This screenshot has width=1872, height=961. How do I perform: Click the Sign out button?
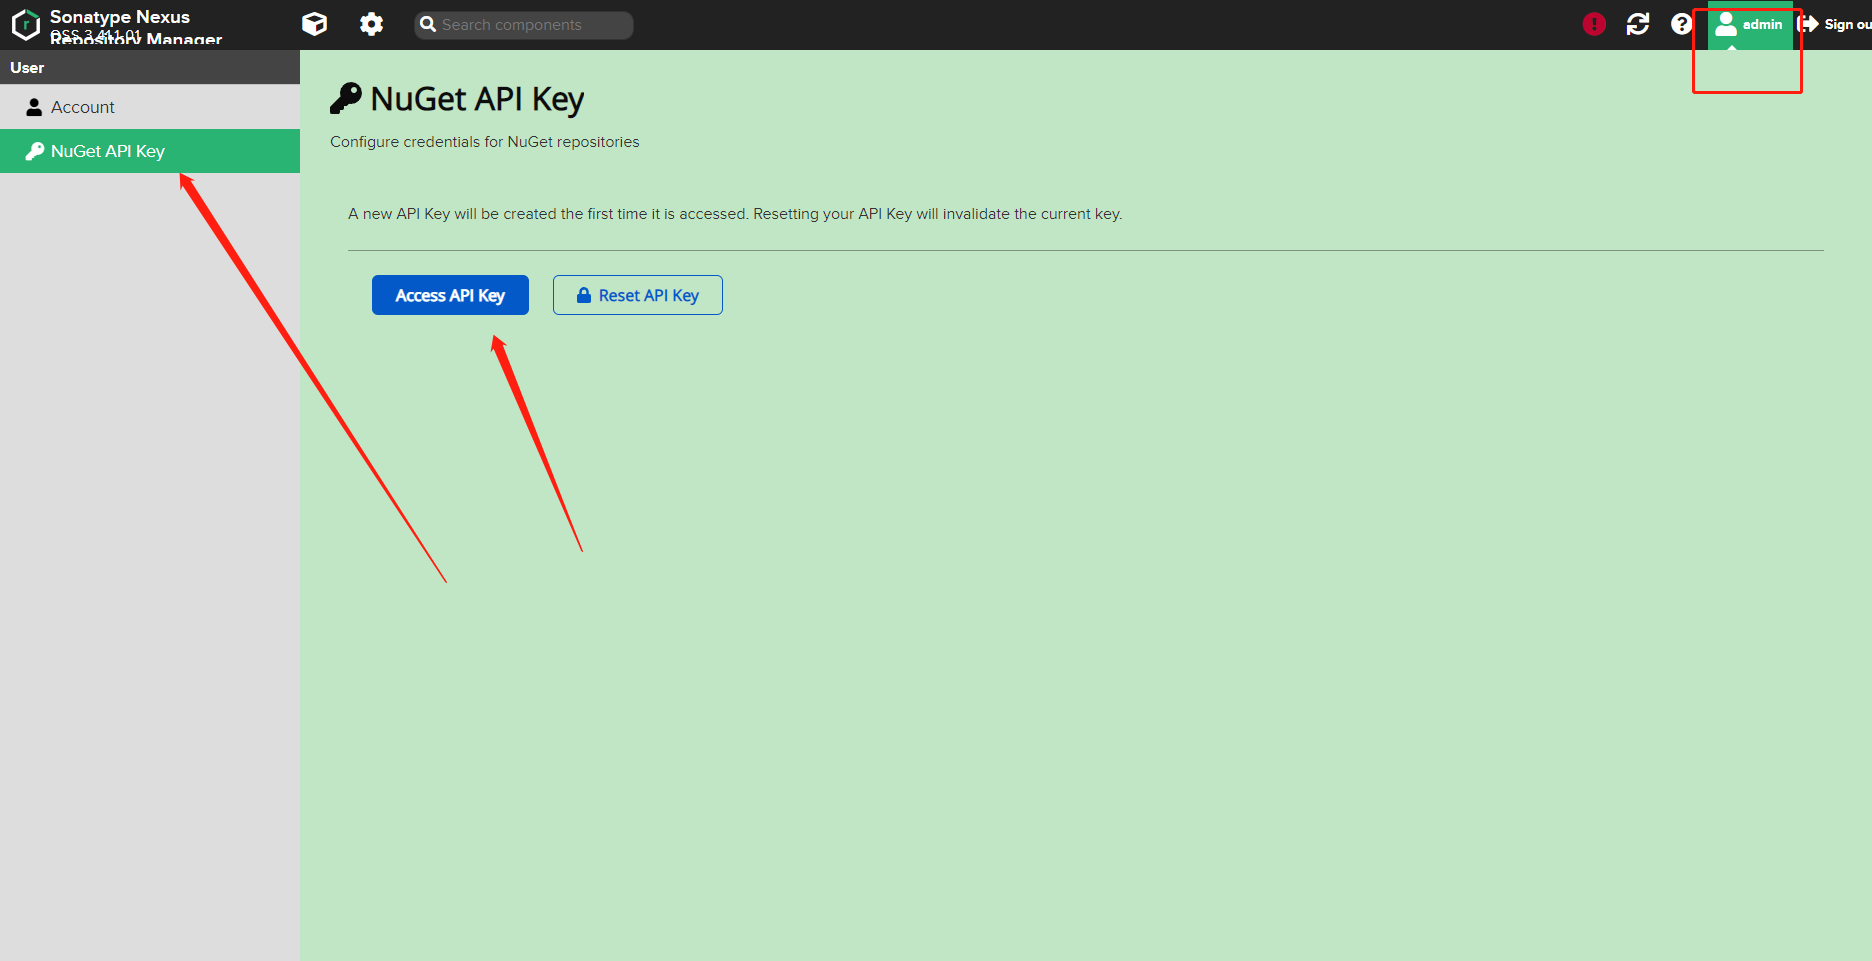1834,24
